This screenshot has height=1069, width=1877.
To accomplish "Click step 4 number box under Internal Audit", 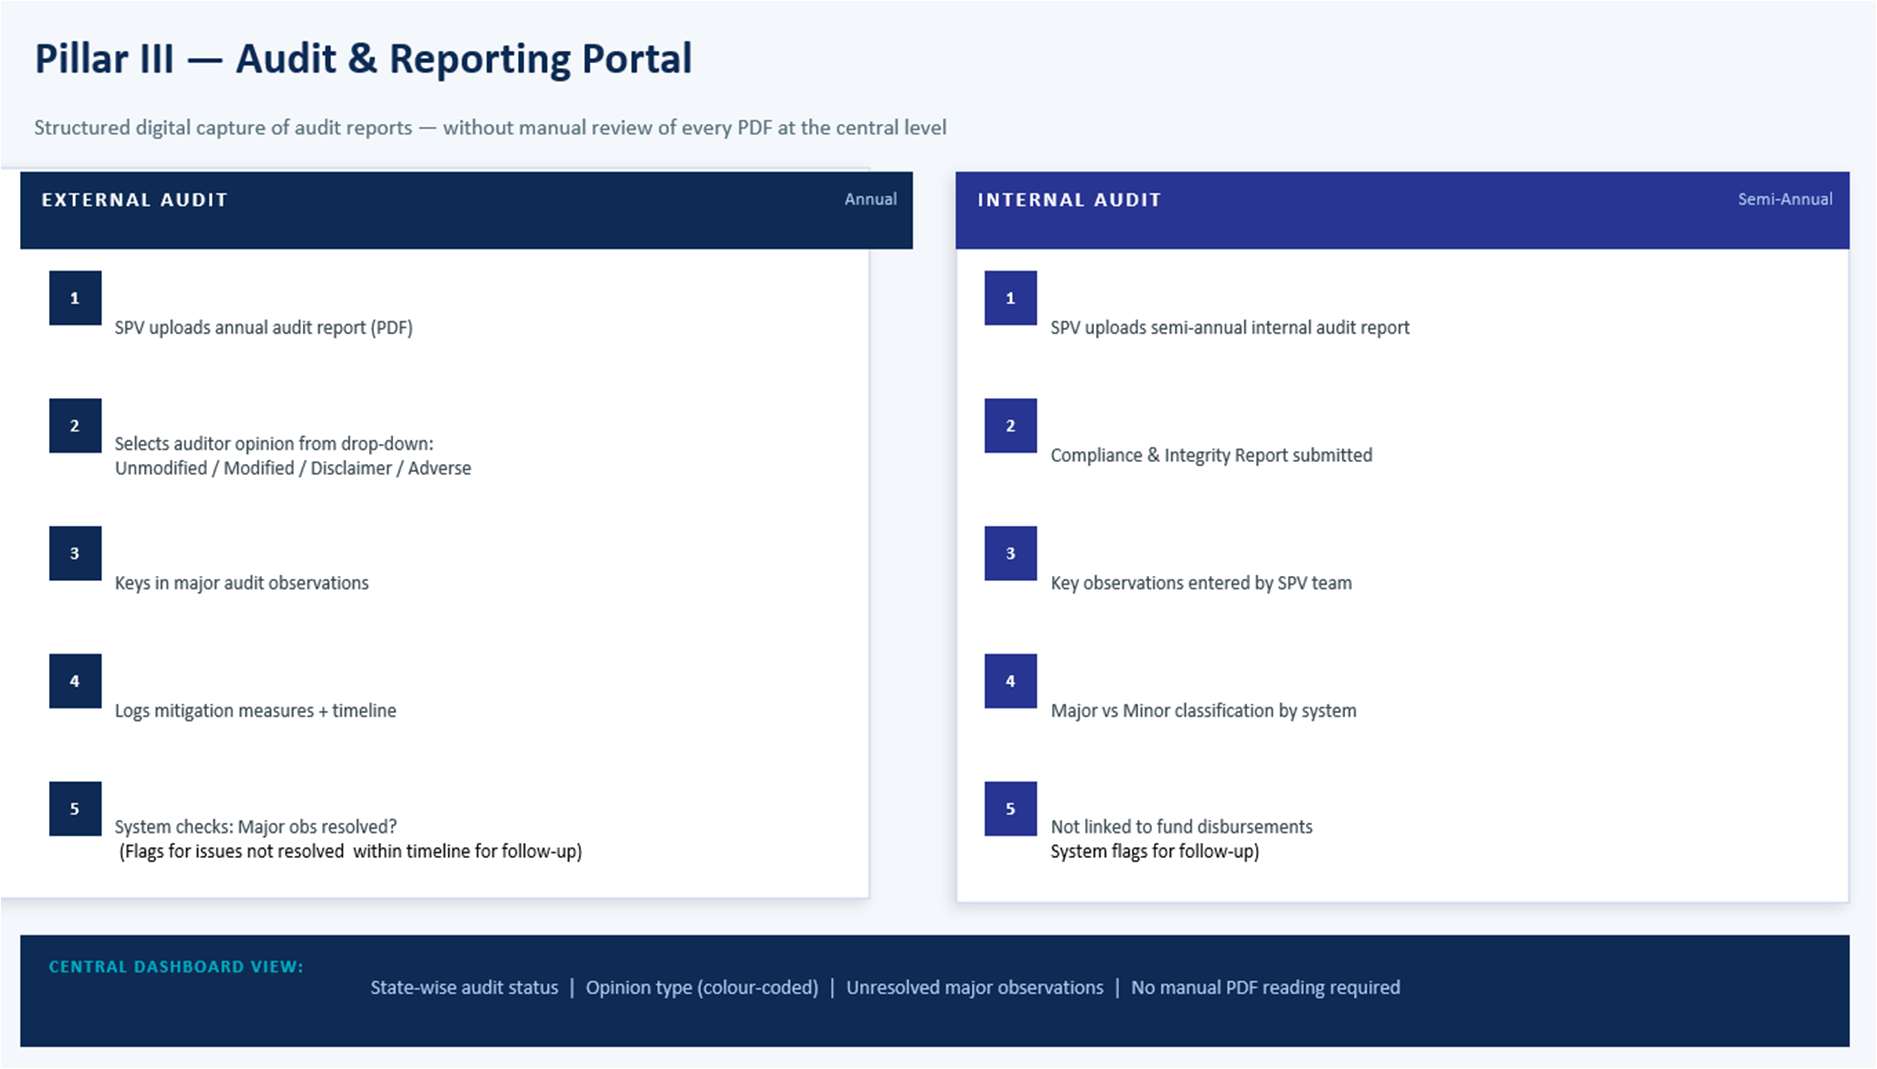I will tap(1010, 681).
